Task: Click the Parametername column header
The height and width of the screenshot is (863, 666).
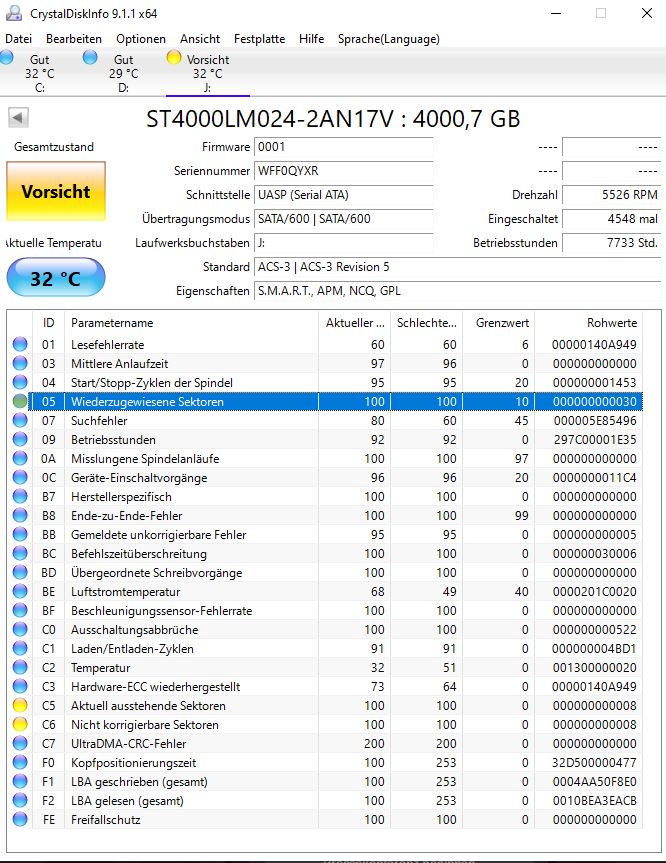Action: coord(191,323)
